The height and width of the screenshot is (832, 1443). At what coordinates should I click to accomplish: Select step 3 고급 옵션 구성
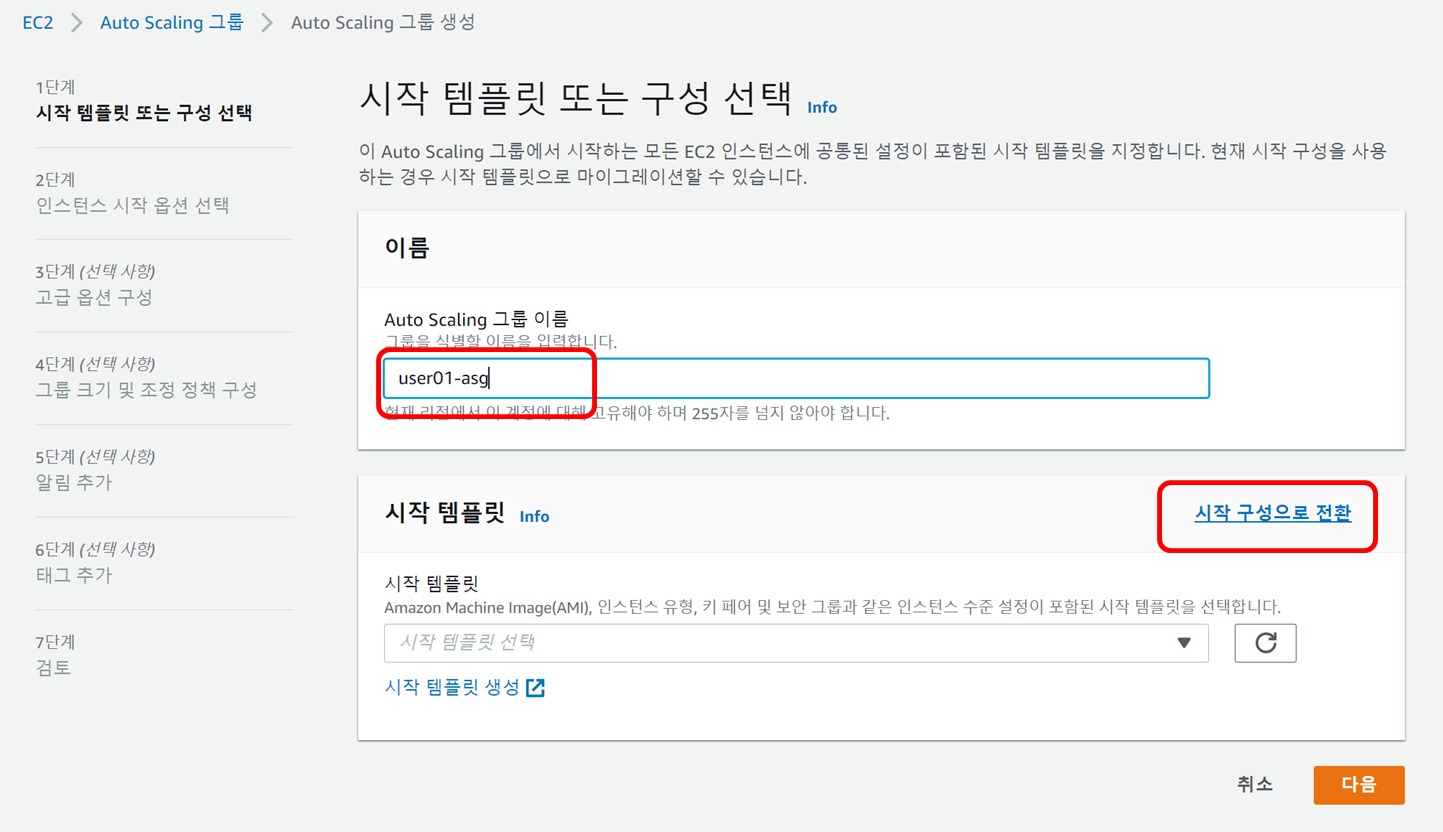[94, 298]
